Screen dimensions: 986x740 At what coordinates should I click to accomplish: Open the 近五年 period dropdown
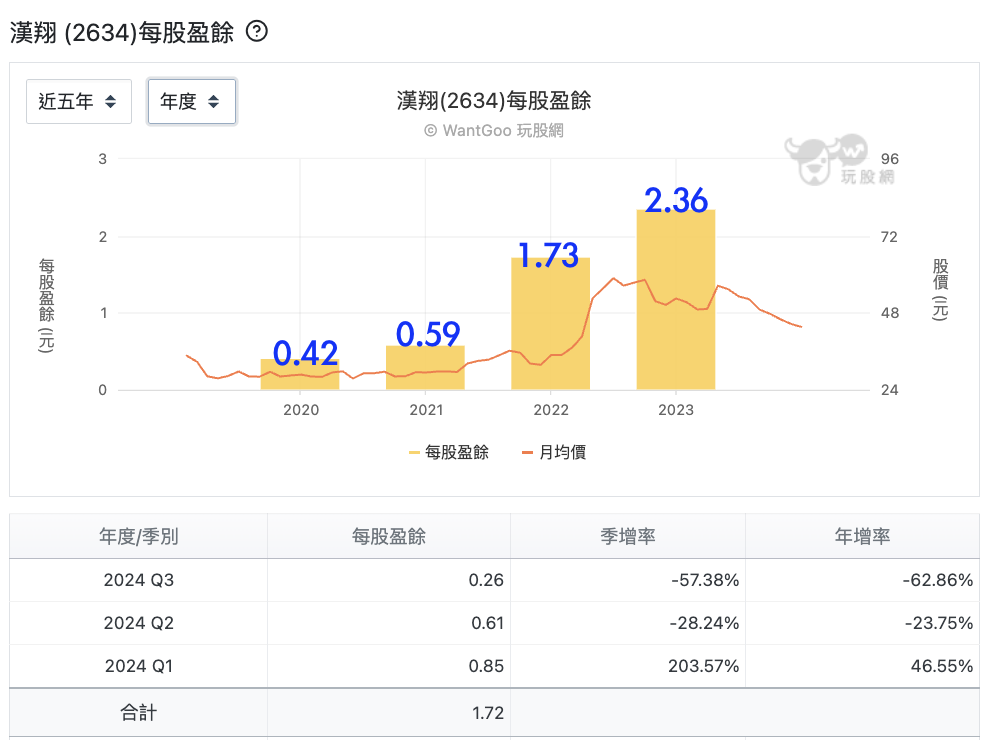(x=79, y=101)
